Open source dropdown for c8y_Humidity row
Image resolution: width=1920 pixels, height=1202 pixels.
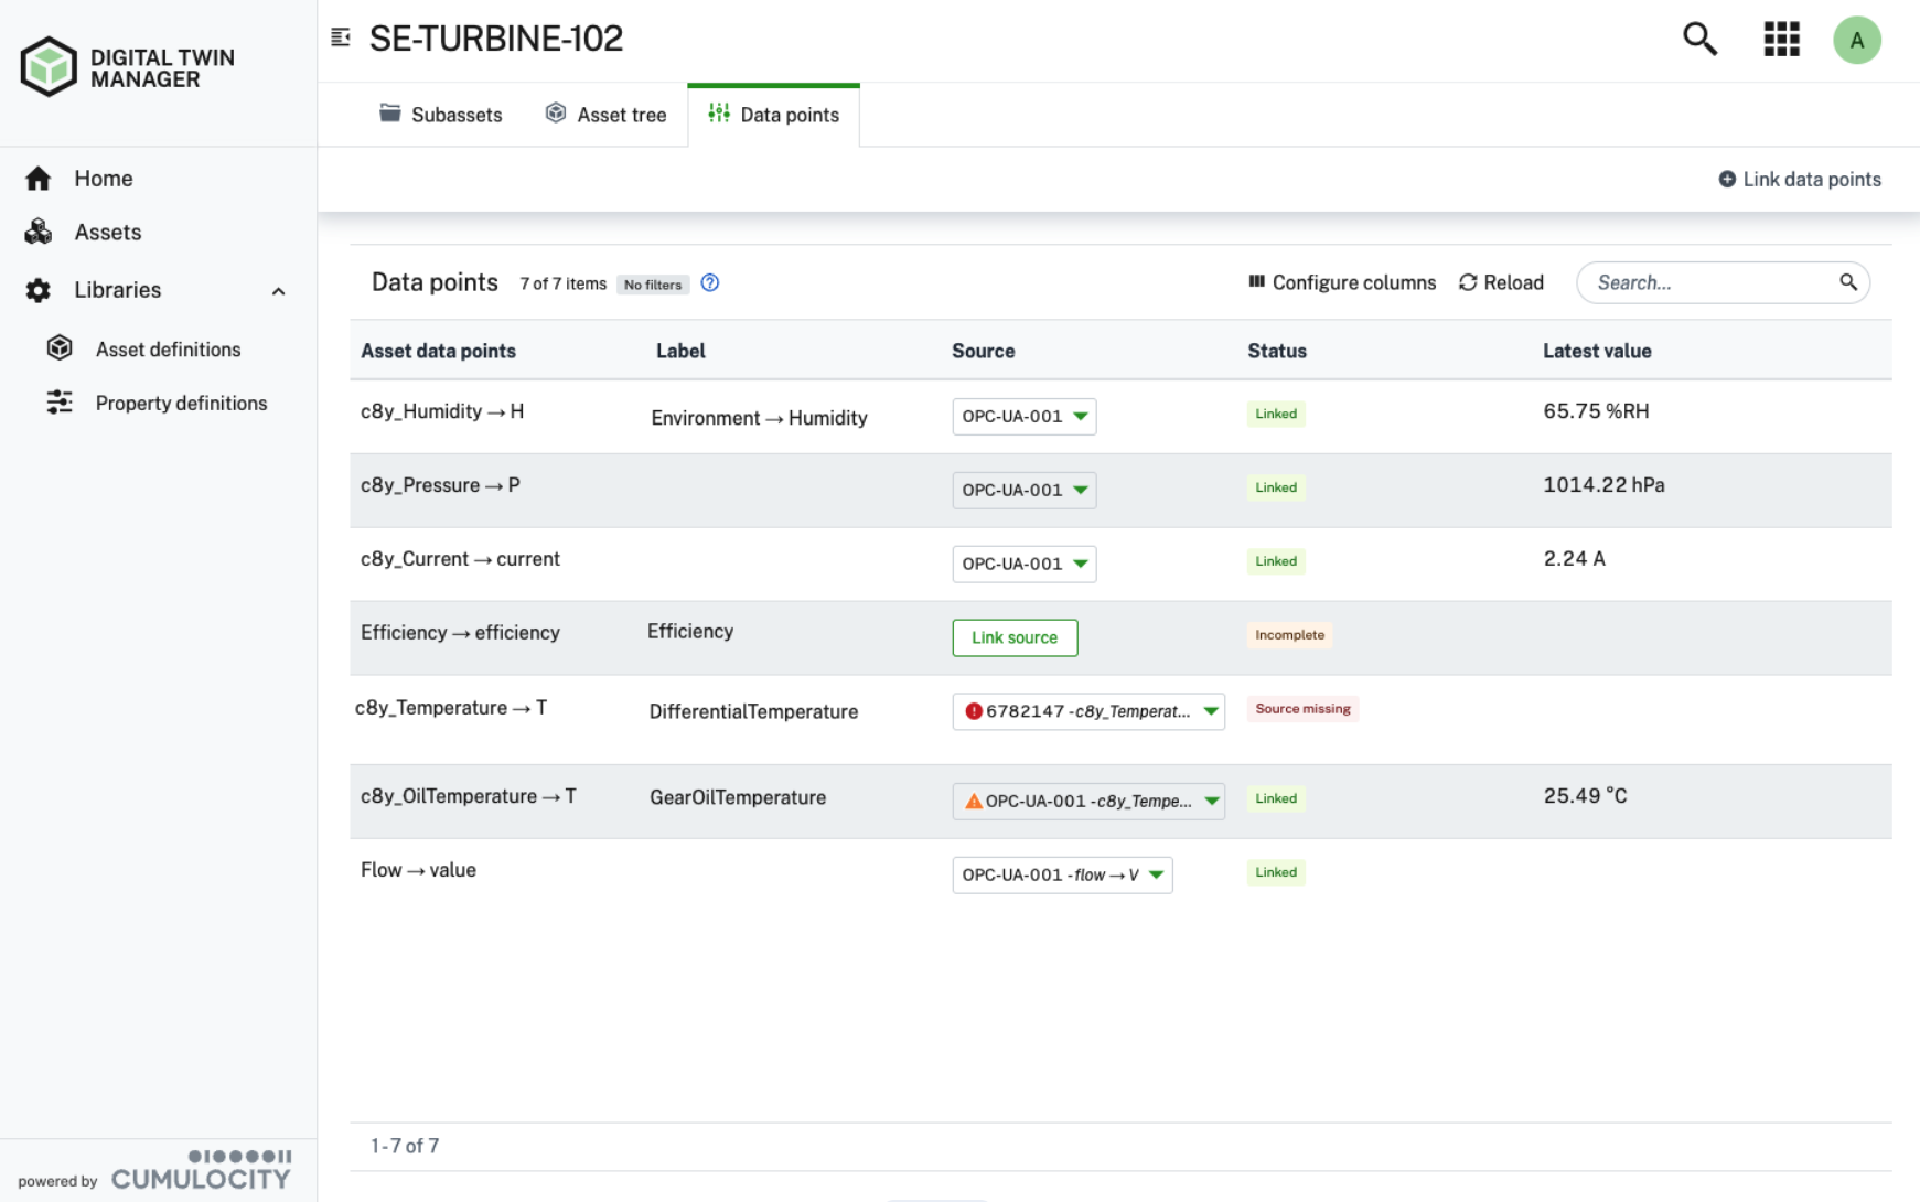[1024, 416]
